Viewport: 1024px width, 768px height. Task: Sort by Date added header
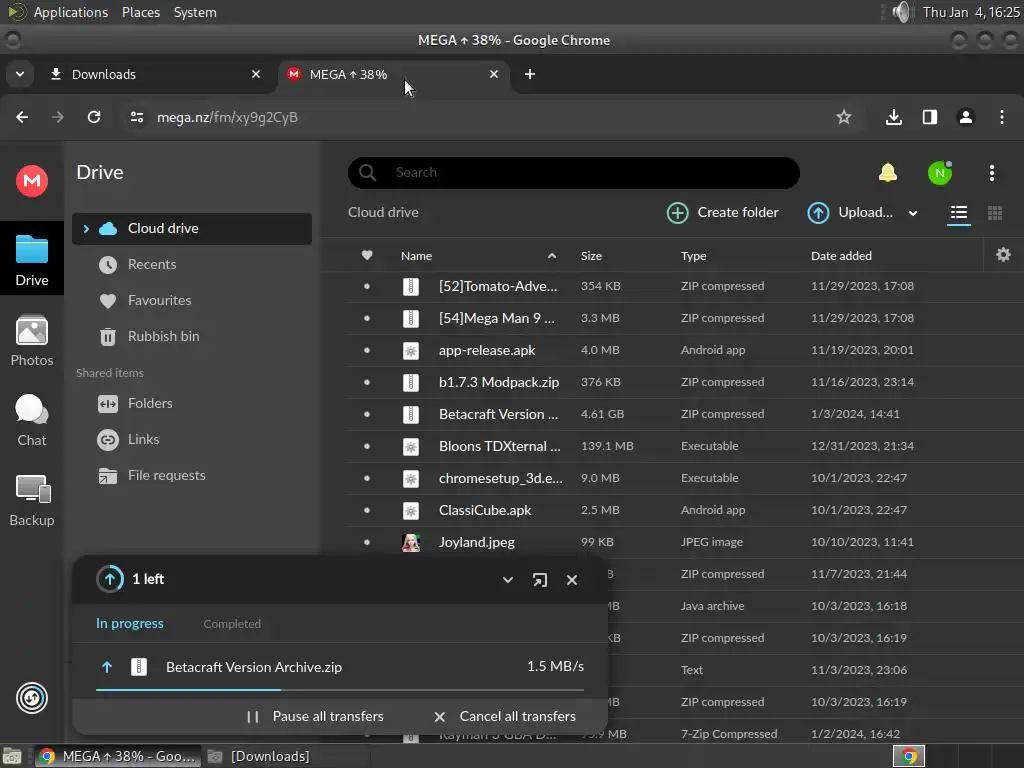pyautogui.click(x=841, y=256)
